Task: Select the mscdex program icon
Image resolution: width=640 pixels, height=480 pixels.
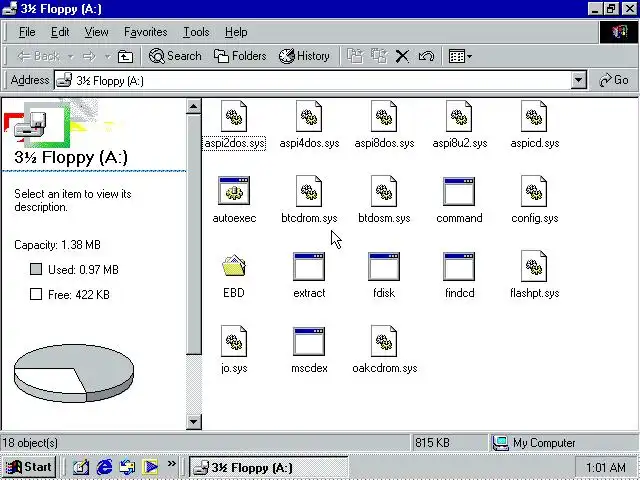Action: [x=309, y=341]
